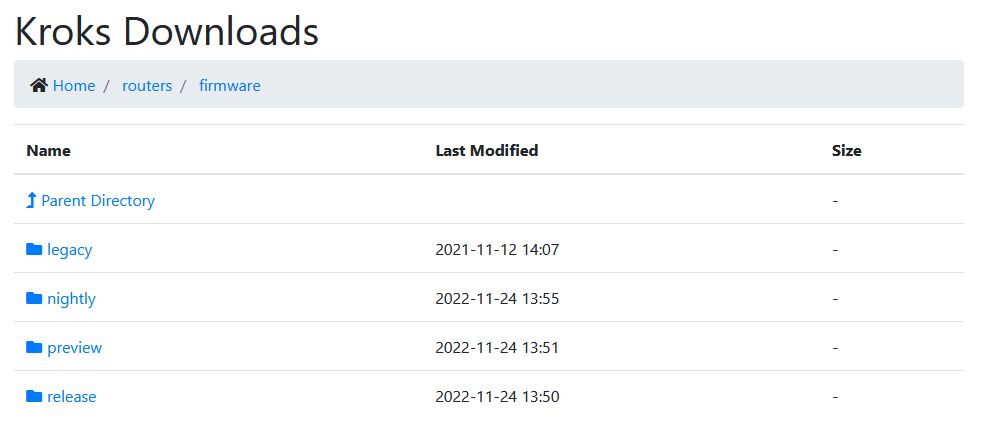Open the preview folder link
This screenshot has width=994, height=448.
tap(74, 347)
